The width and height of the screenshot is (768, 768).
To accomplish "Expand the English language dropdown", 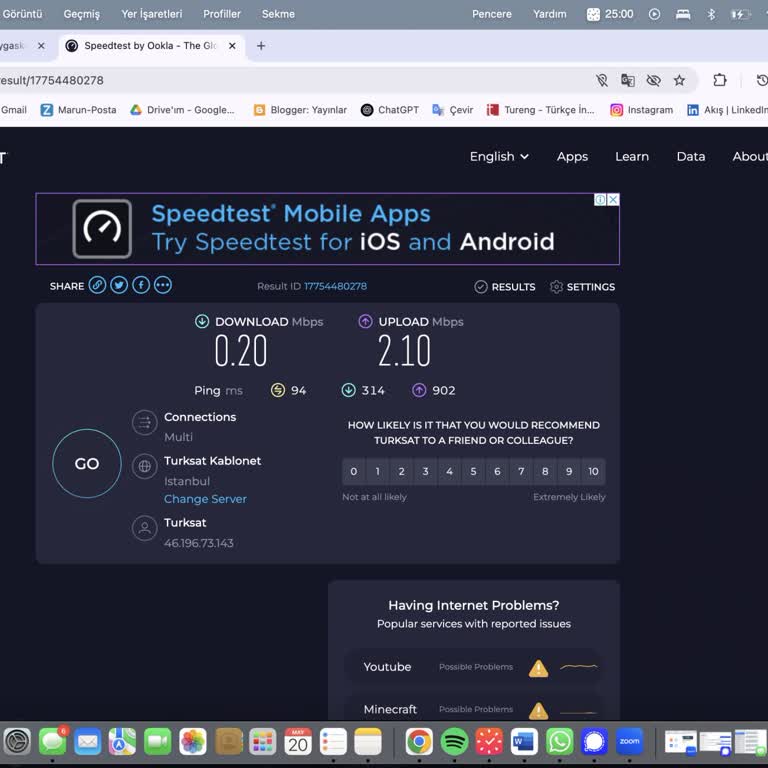I will click(499, 156).
